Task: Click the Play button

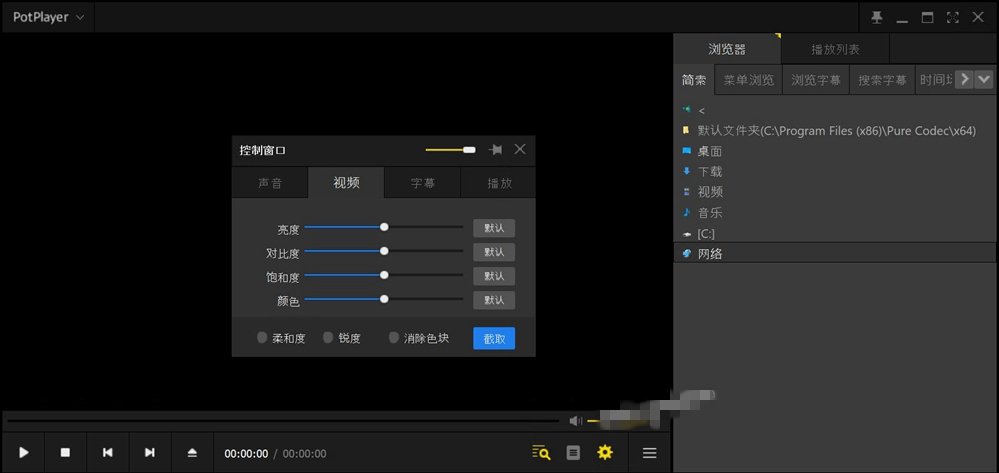Action: click(24, 453)
